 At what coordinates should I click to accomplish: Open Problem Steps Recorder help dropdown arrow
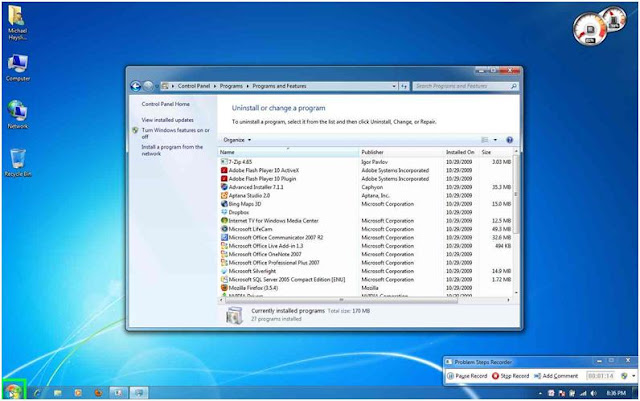pyautogui.click(x=633, y=376)
